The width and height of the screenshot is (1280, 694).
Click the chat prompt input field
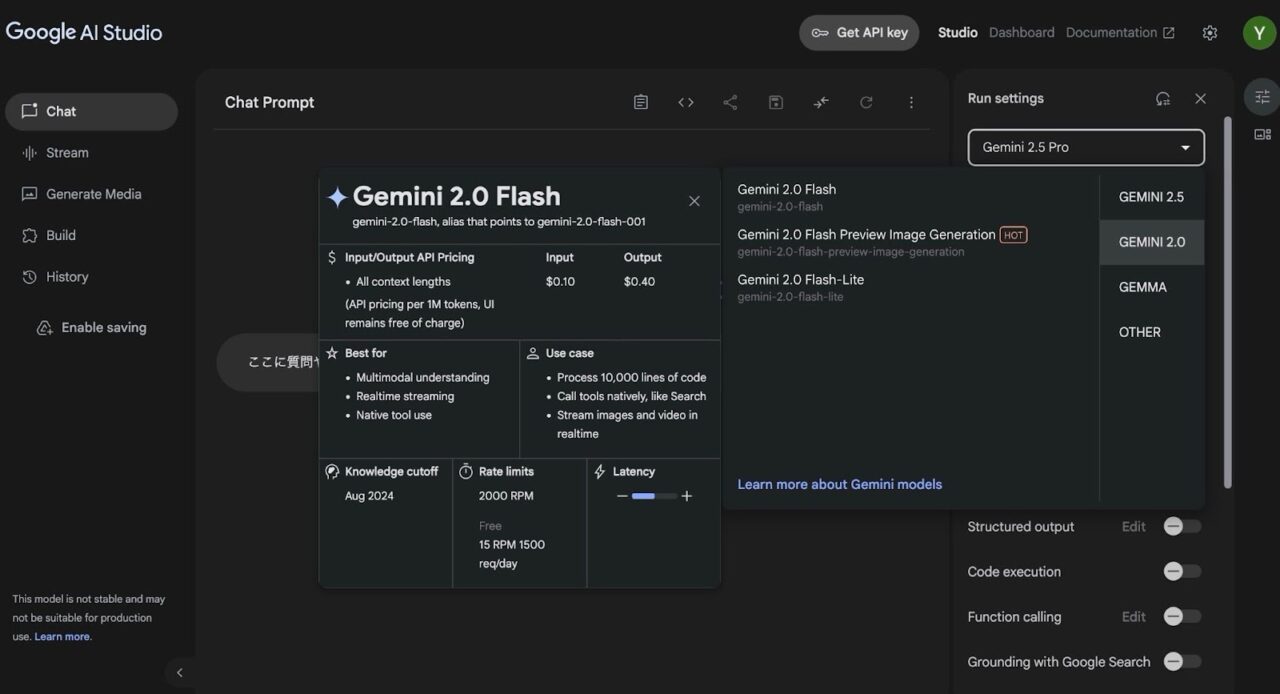pyautogui.click(x=268, y=362)
